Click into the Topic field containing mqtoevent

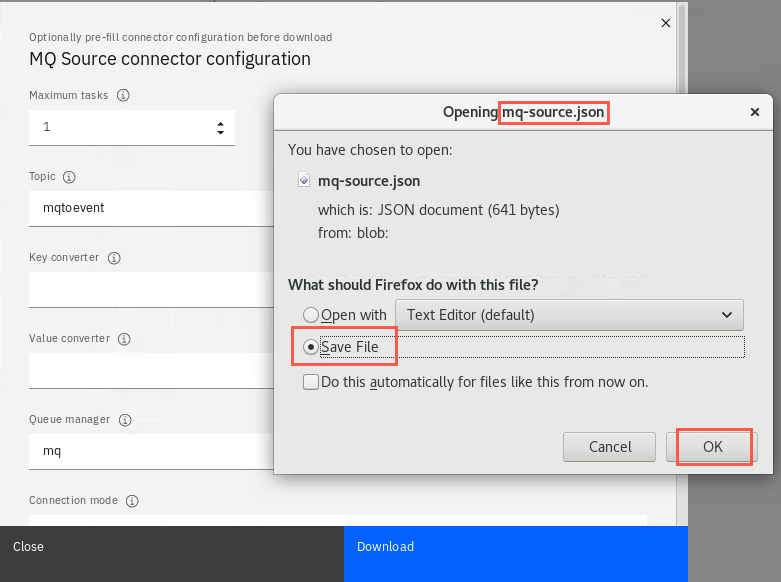[151, 208]
